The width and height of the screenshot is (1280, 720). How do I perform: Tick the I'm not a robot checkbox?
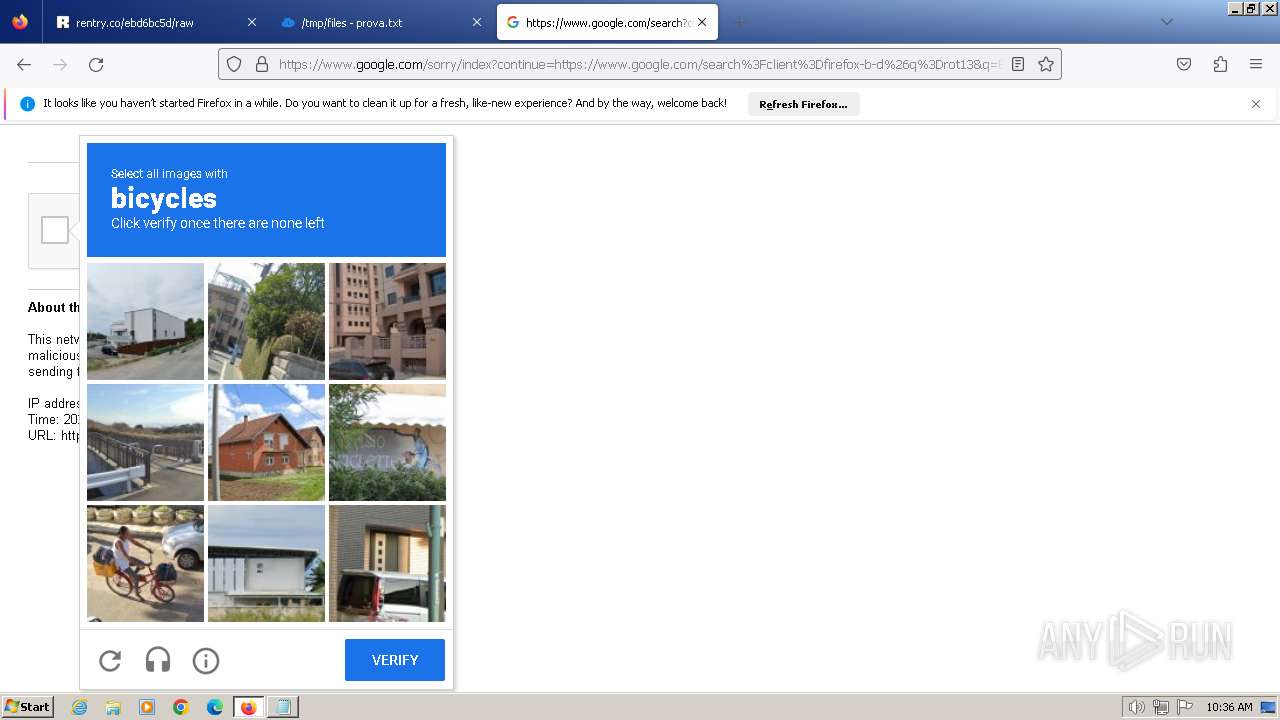point(55,230)
